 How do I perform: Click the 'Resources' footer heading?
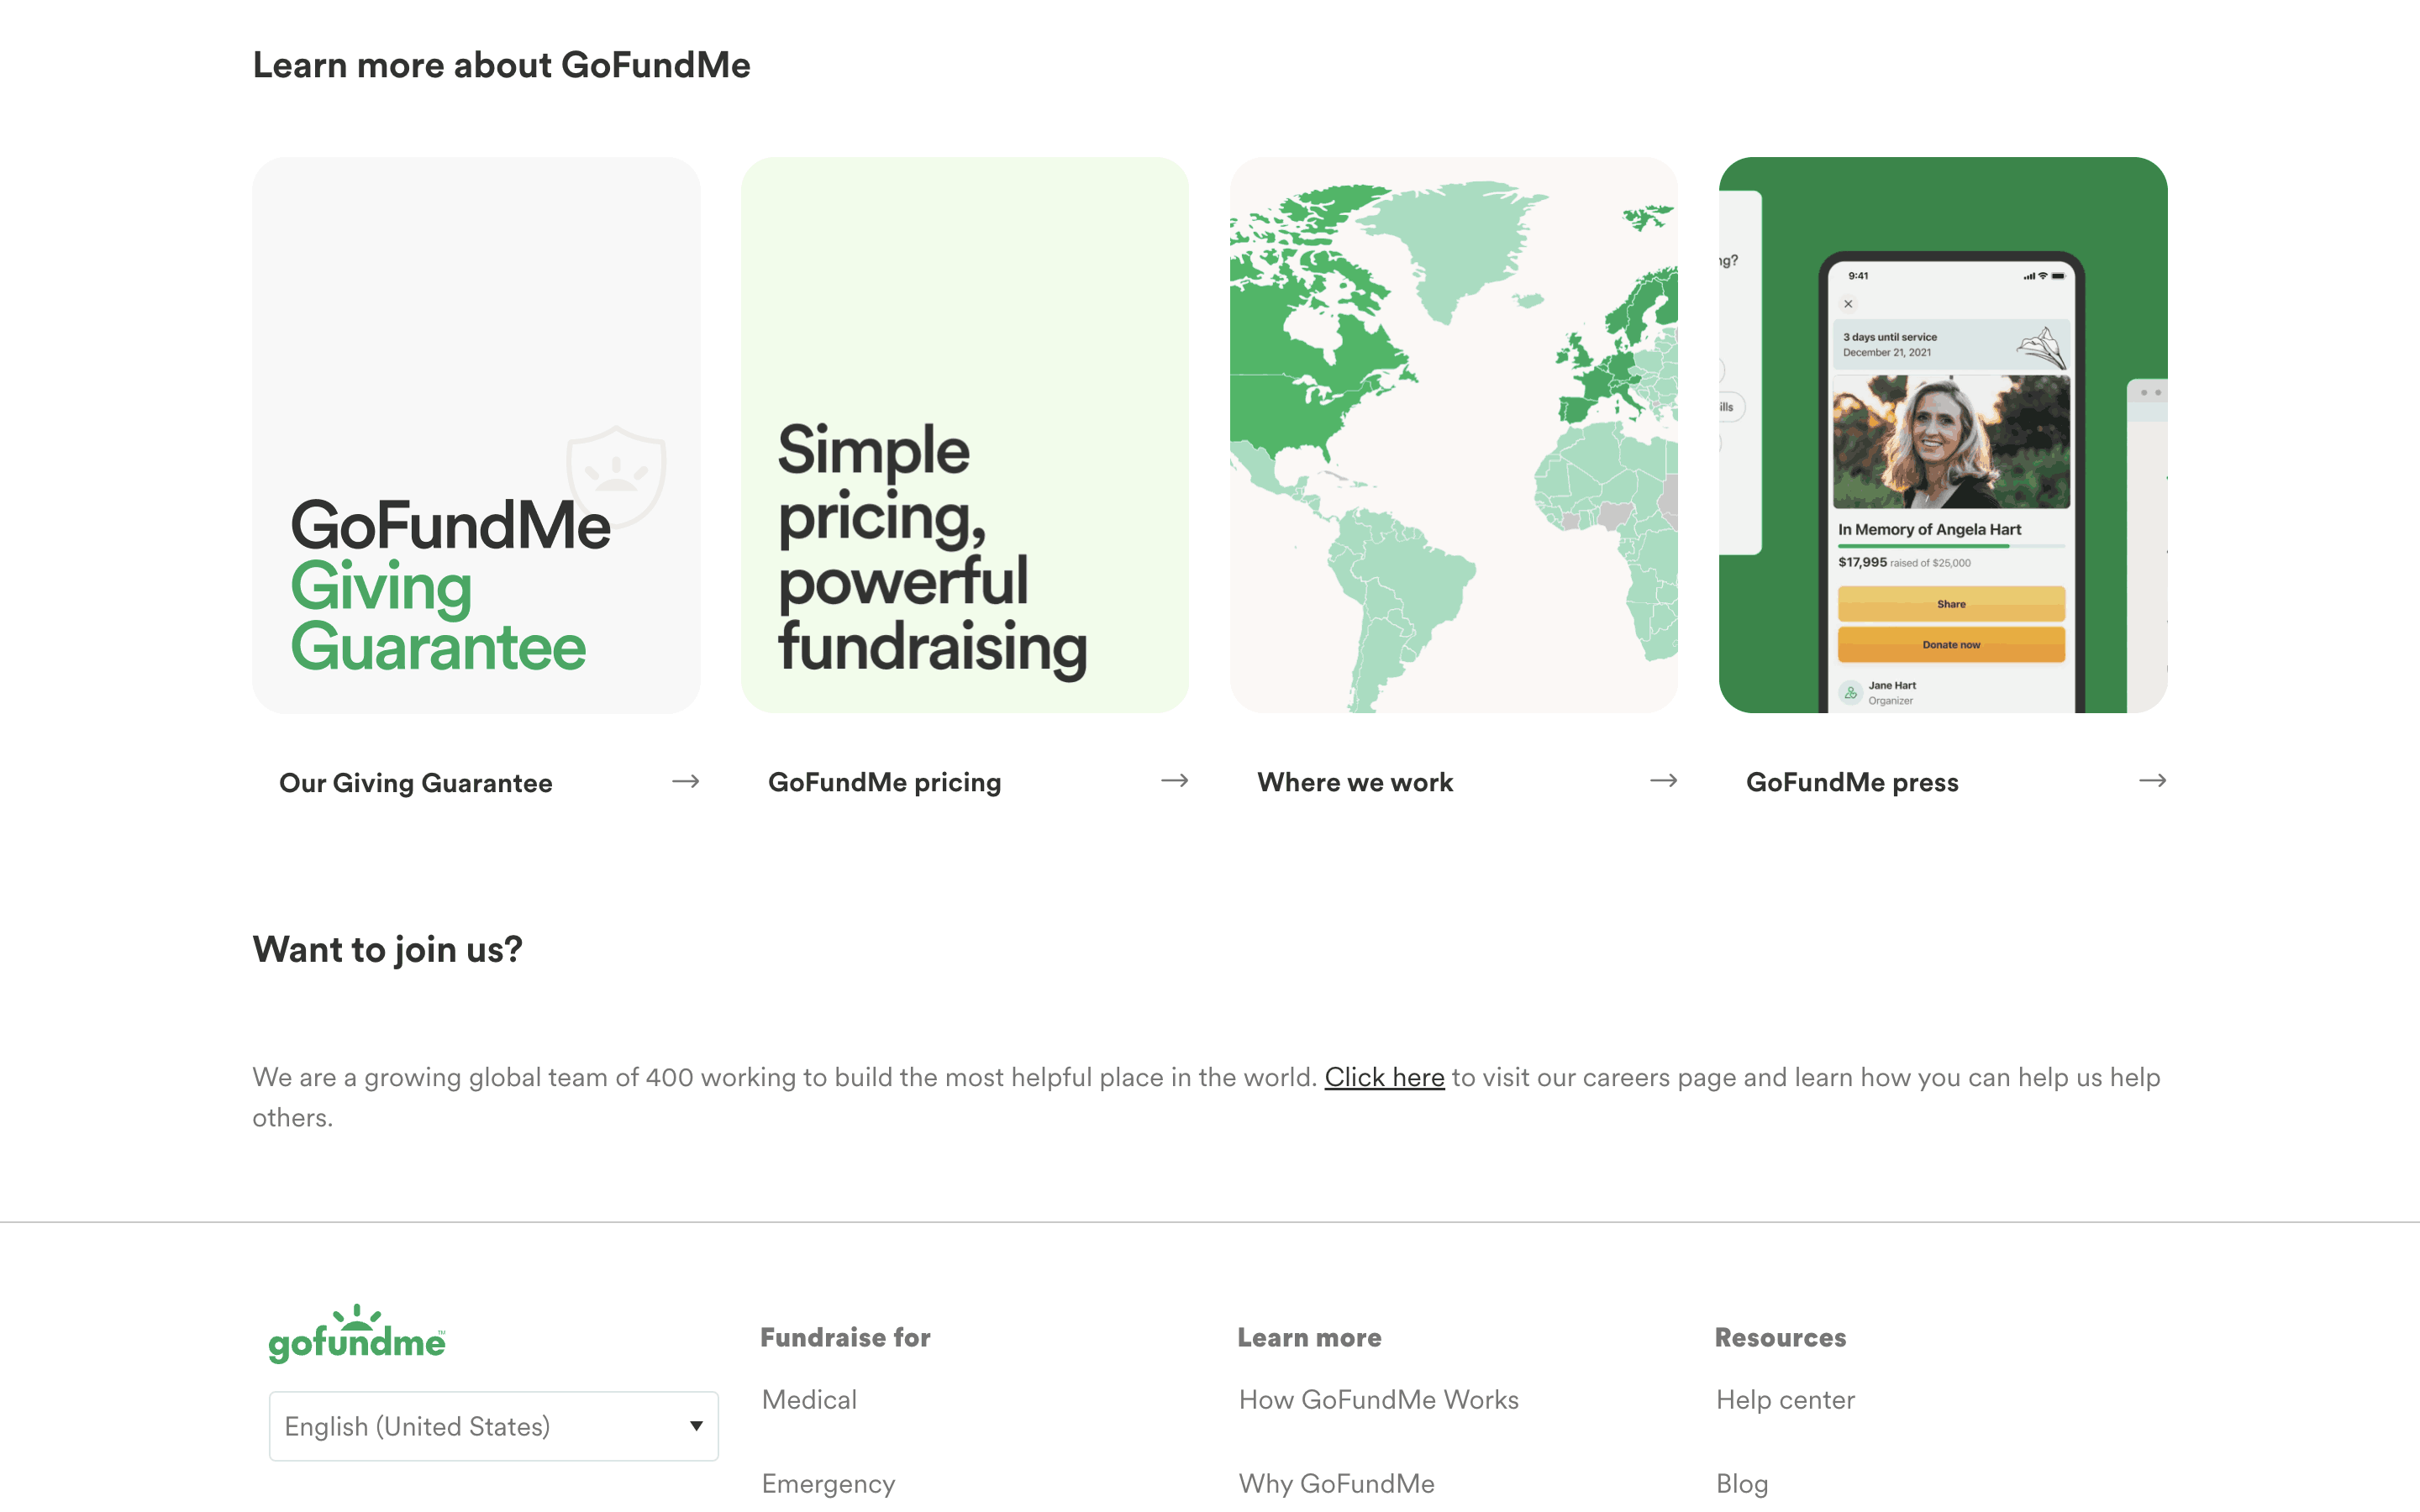pyautogui.click(x=1780, y=1338)
